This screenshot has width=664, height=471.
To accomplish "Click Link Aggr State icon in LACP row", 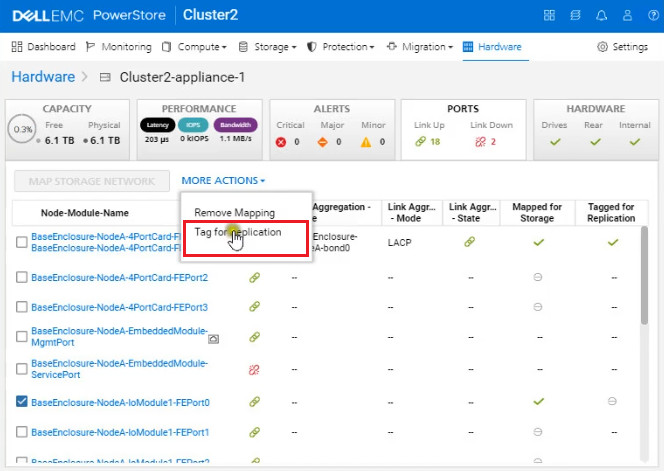I will tap(470, 242).
